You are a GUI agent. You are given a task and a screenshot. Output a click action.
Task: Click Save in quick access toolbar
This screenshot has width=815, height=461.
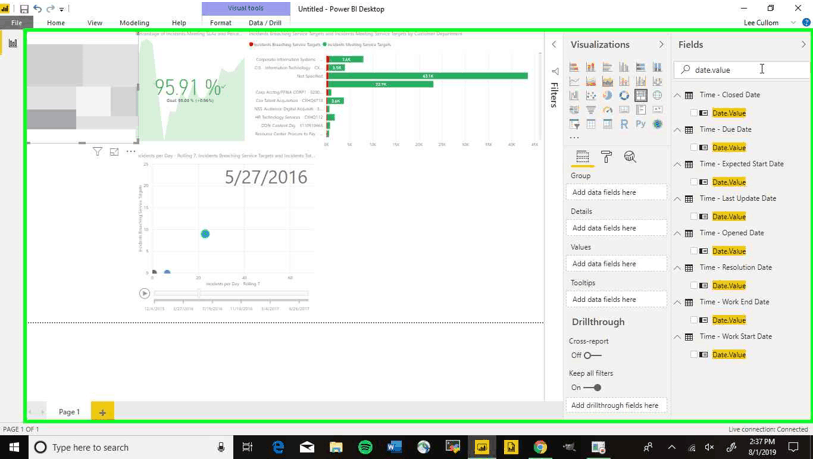[24, 9]
